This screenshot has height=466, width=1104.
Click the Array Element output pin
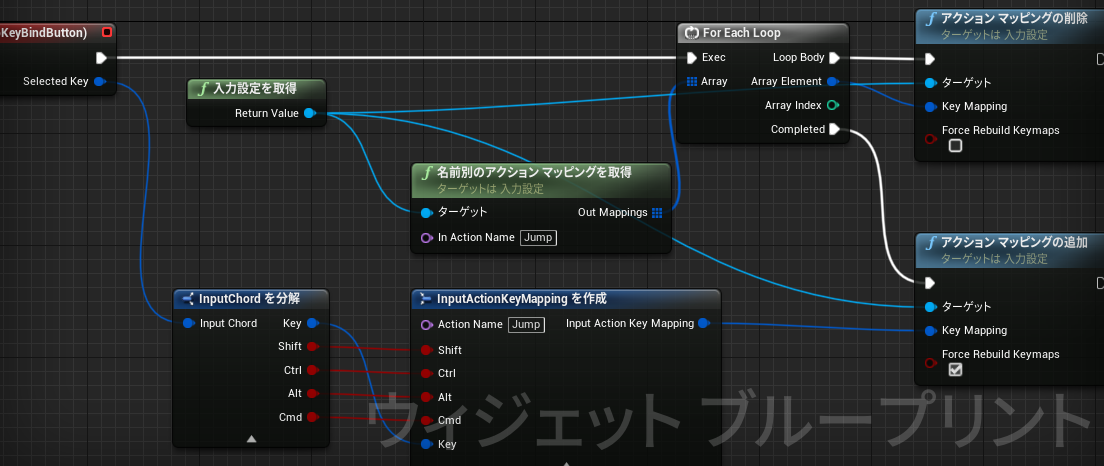coord(833,82)
